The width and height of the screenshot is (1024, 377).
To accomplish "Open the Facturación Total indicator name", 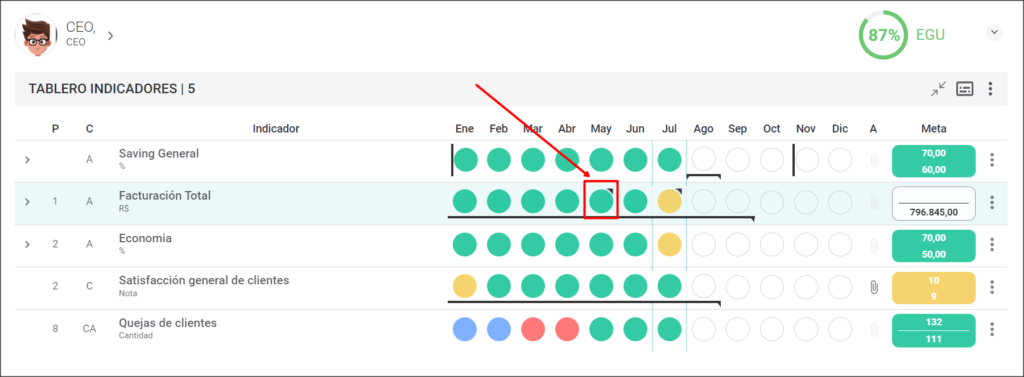I will (165, 195).
